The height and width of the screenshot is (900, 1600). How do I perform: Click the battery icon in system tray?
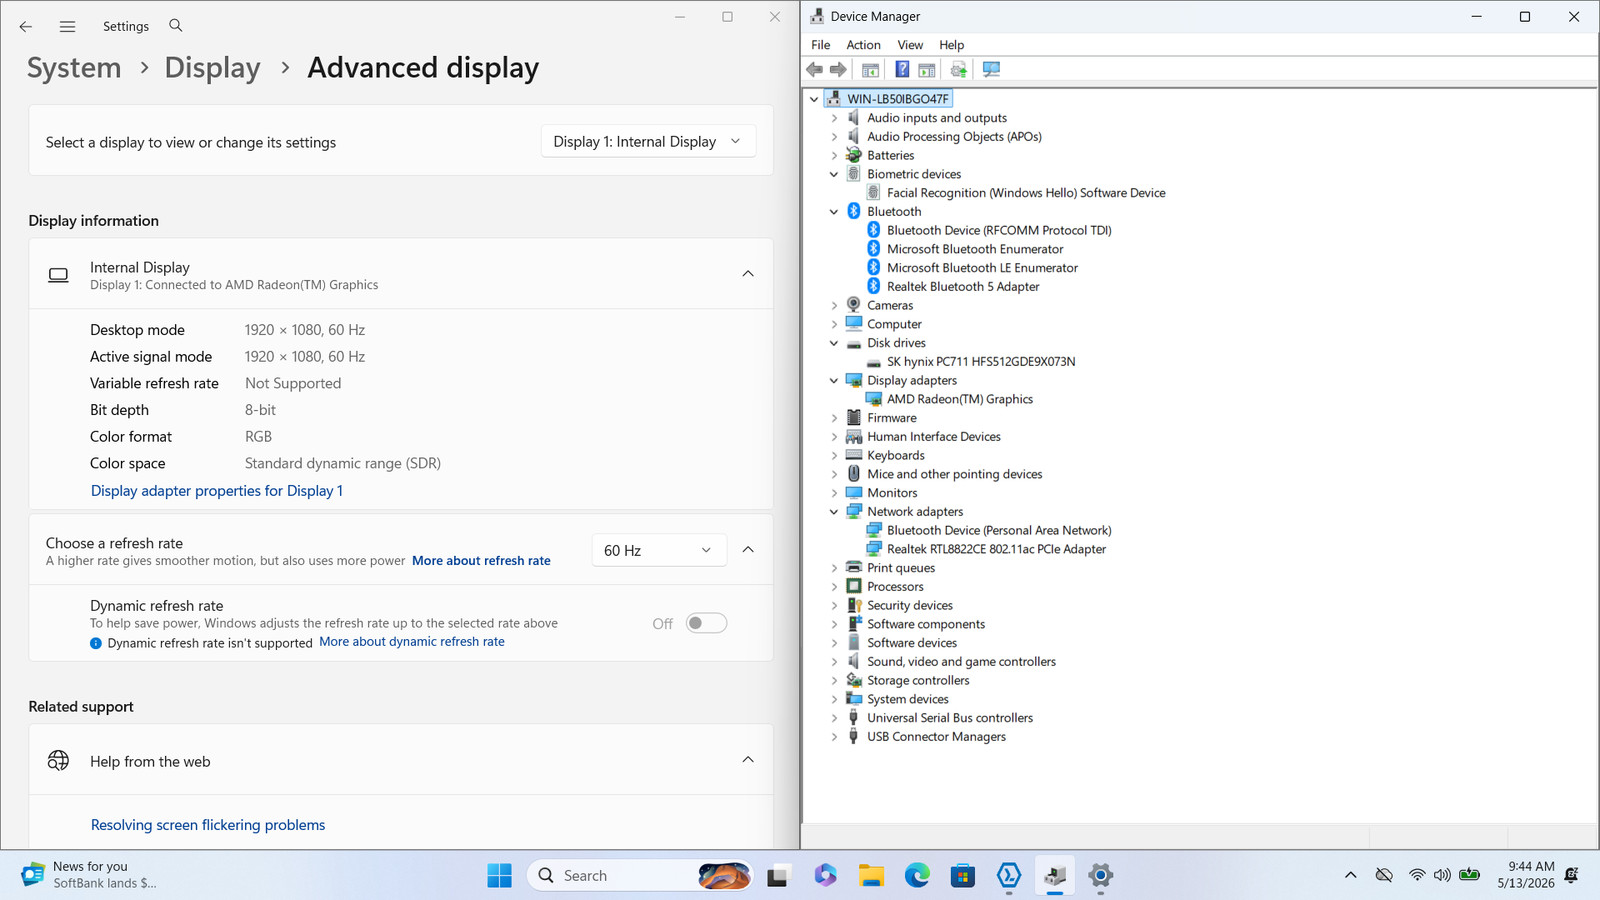(x=1469, y=875)
